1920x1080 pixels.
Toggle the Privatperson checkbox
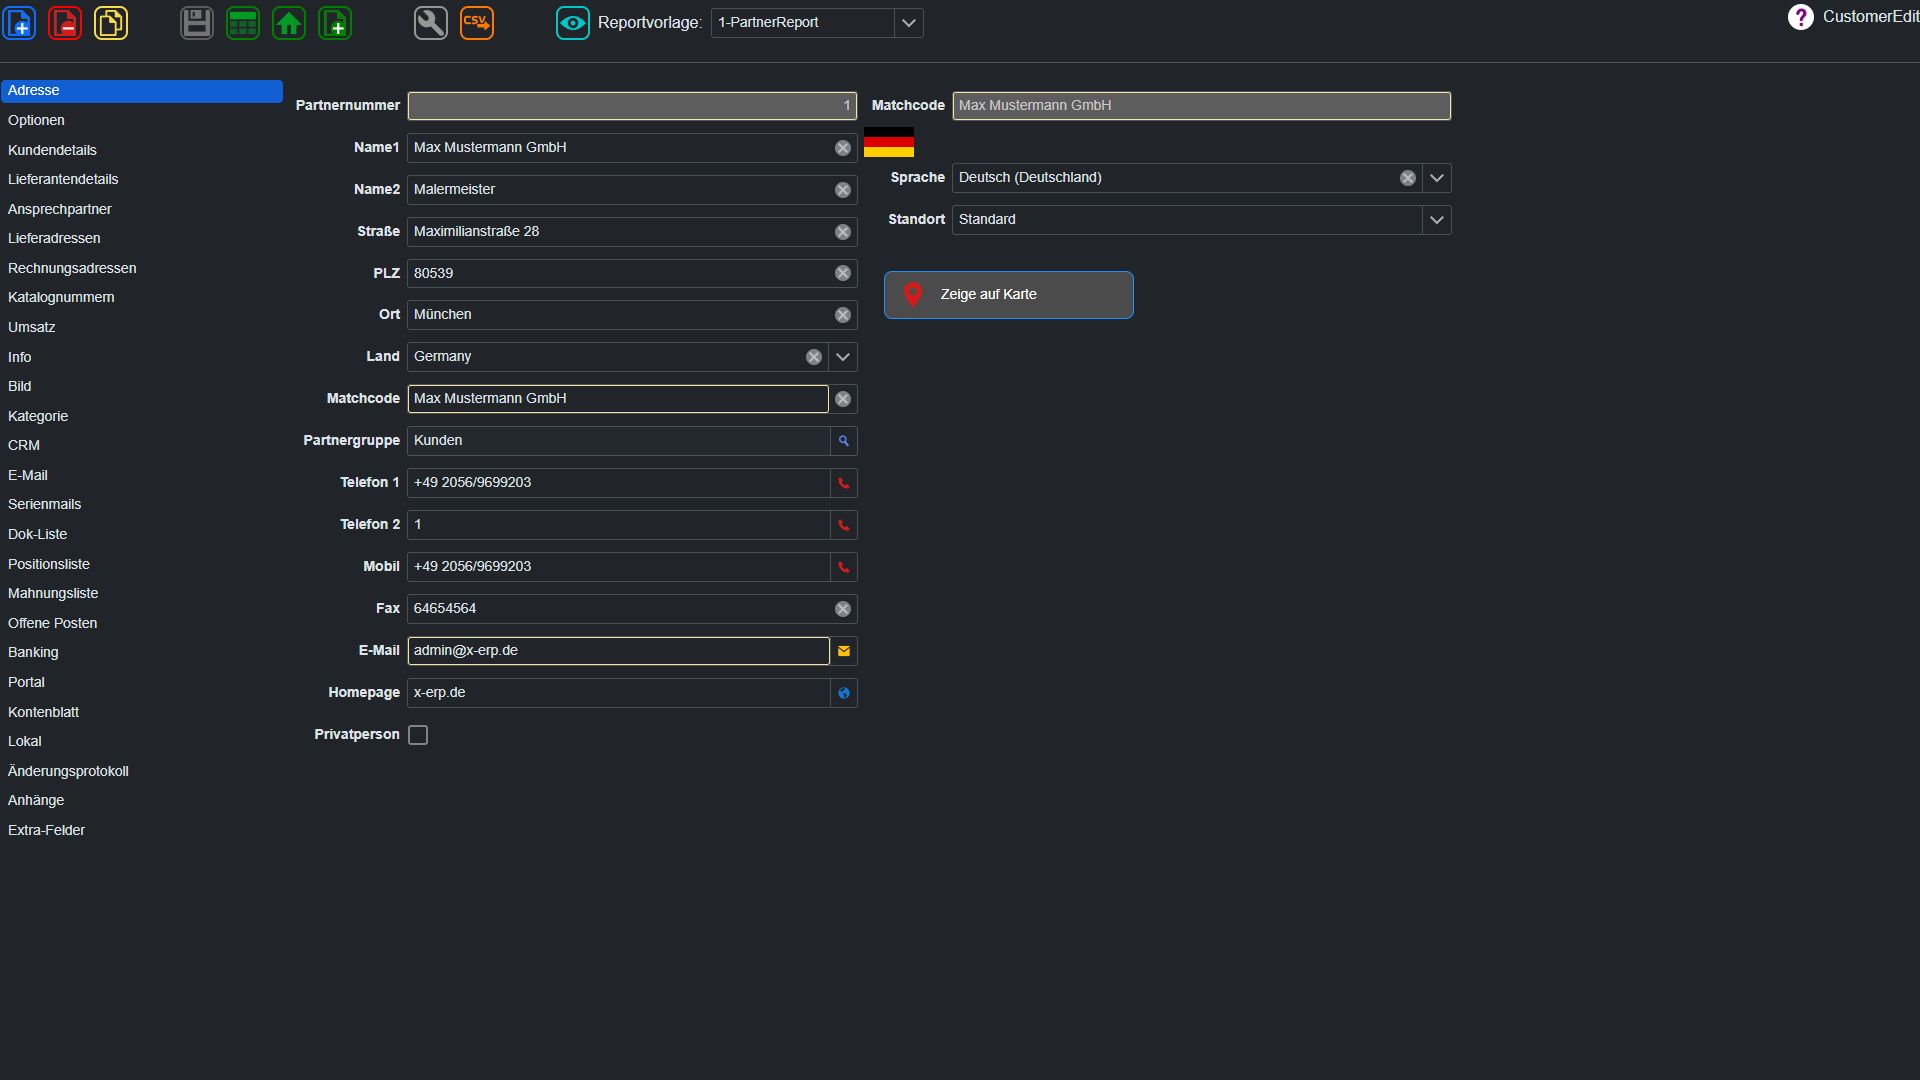tap(418, 735)
